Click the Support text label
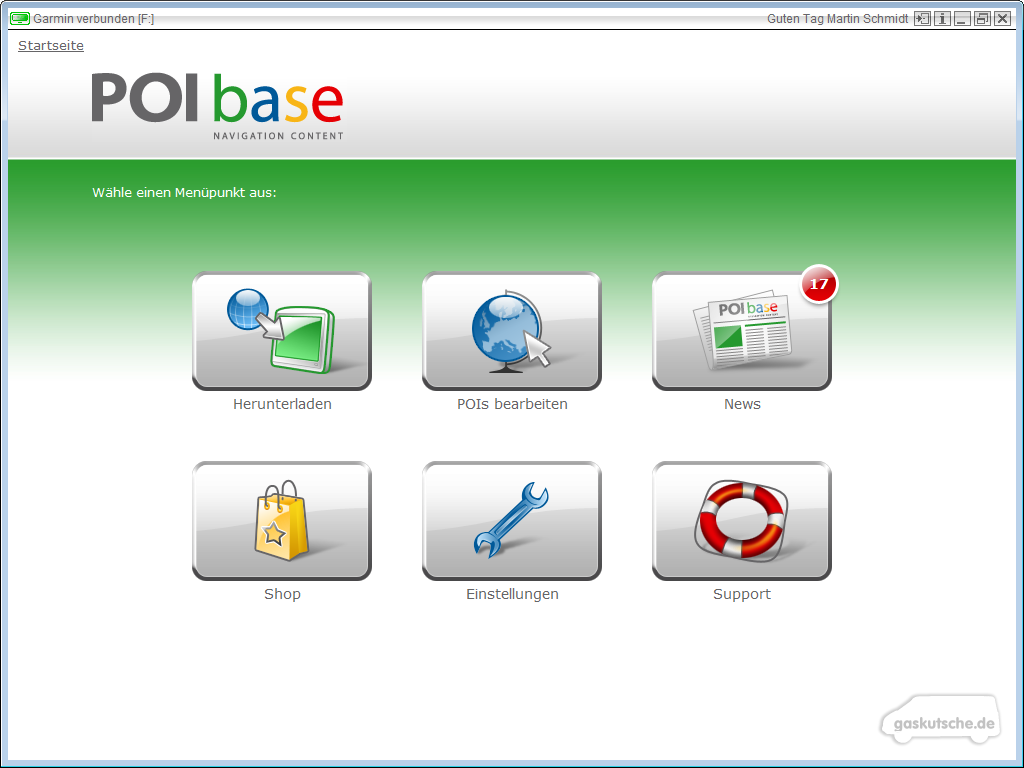The height and width of the screenshot is (768, 1024). [x=742, y=594]
